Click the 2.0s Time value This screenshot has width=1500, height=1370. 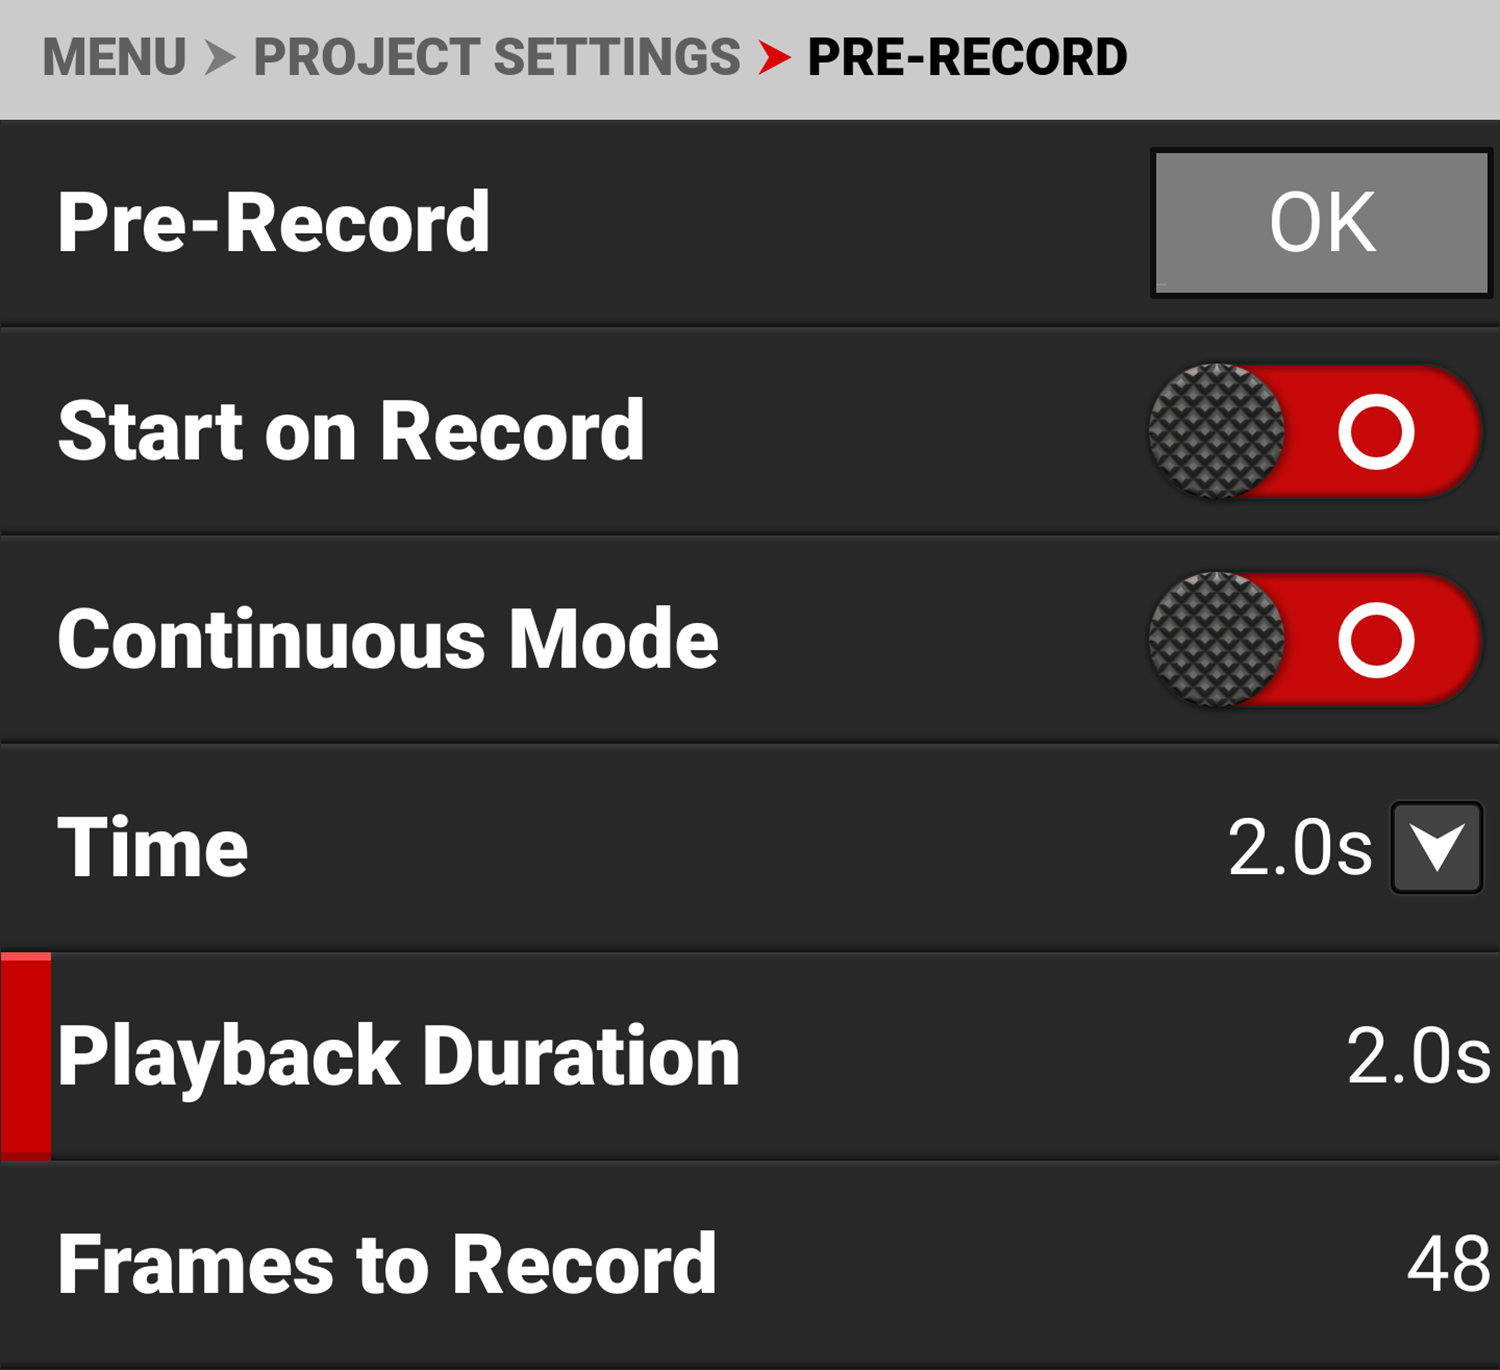[x=1299, y=847]
